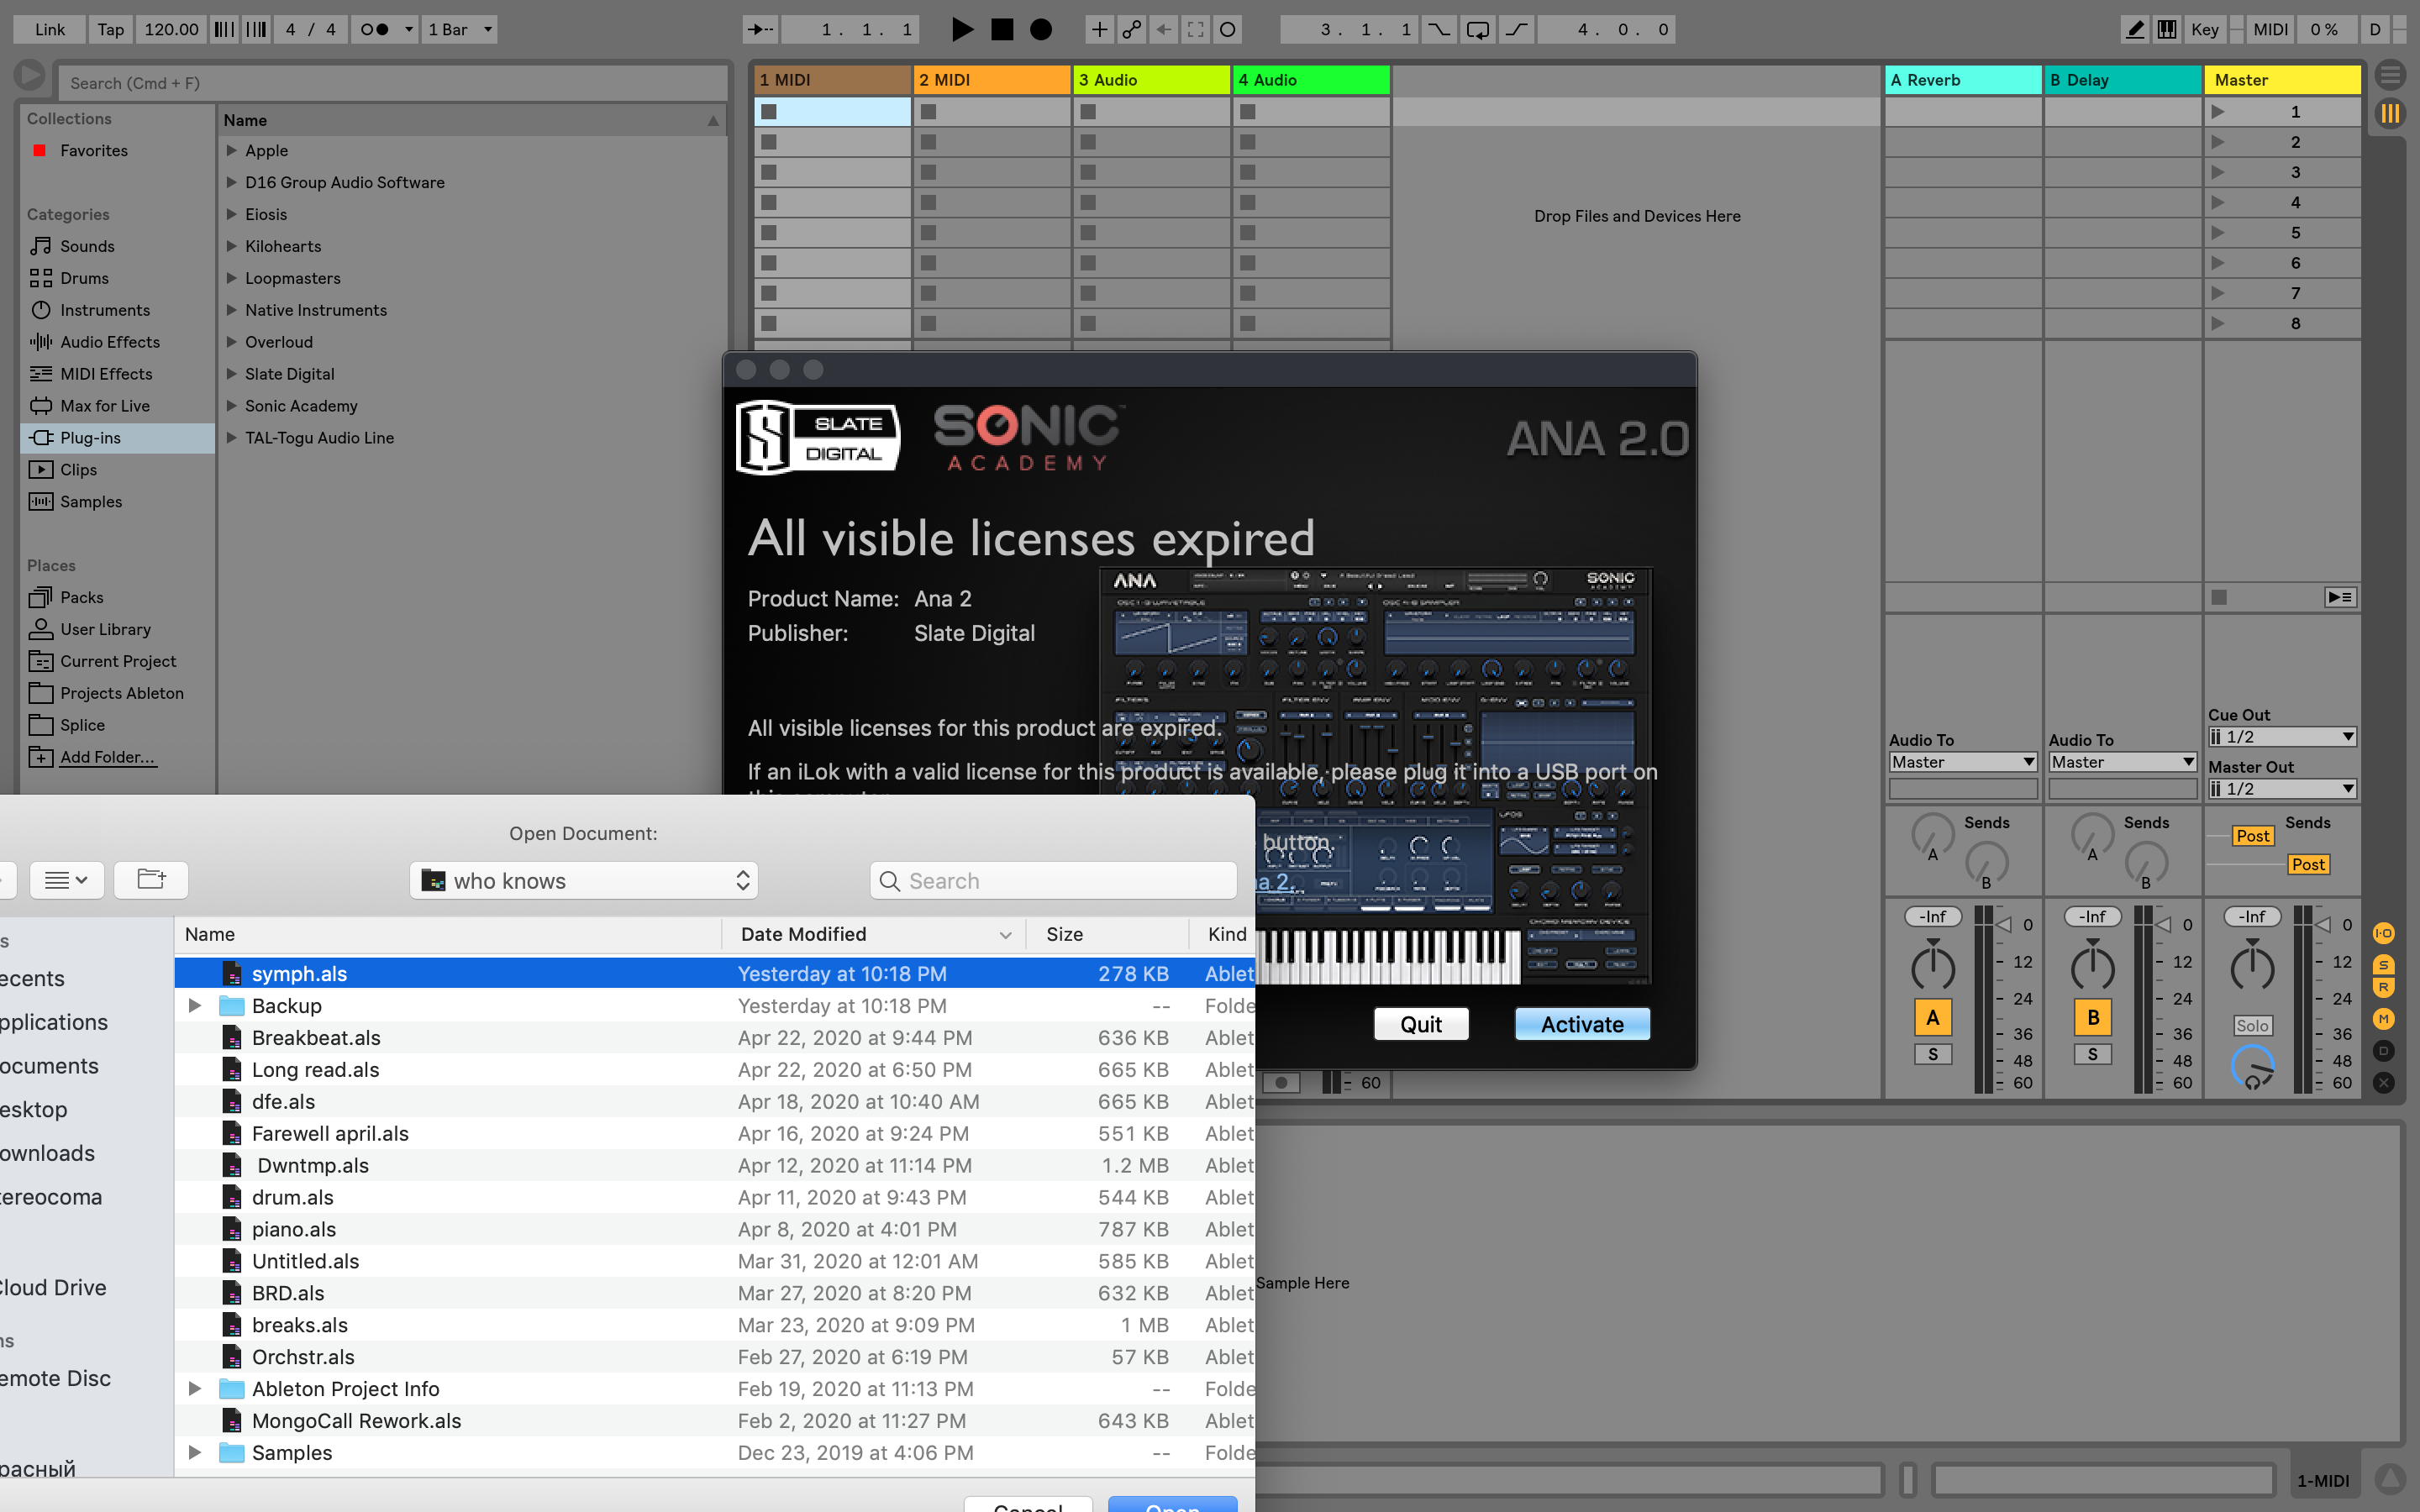Toggle Draw Mode pencil icon
Screen dimensions: 2420x1512
tap(2134, 29)
